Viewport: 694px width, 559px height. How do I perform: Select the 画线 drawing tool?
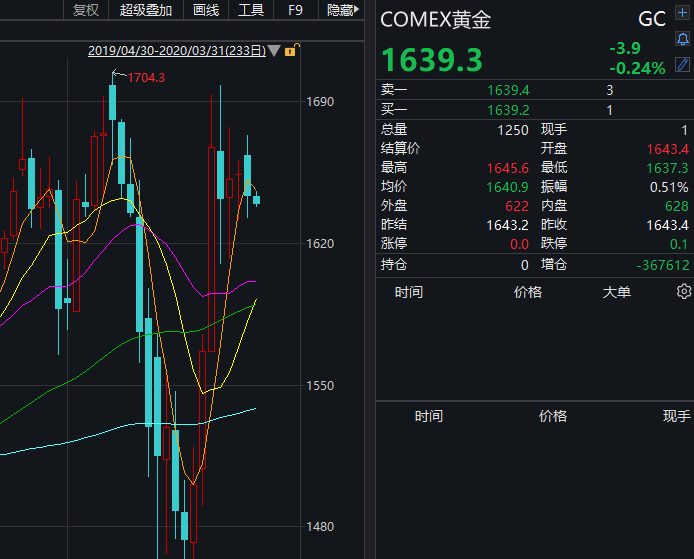[206, 10]
